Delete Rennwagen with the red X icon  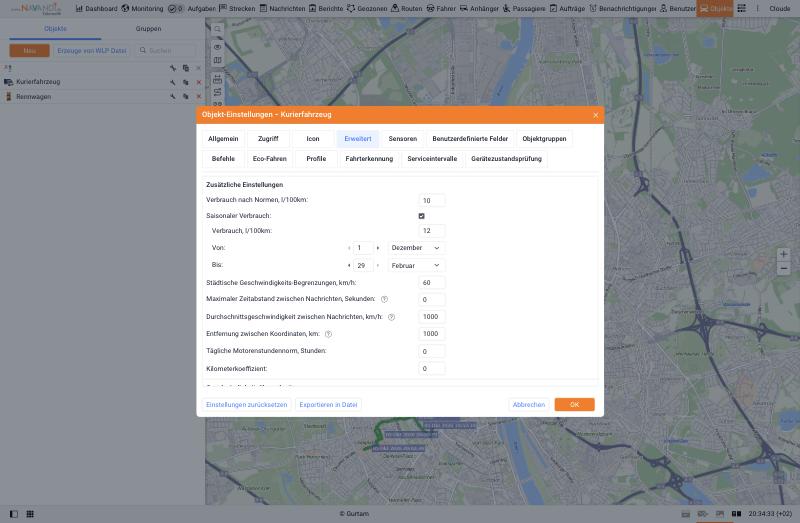[198, 96]
